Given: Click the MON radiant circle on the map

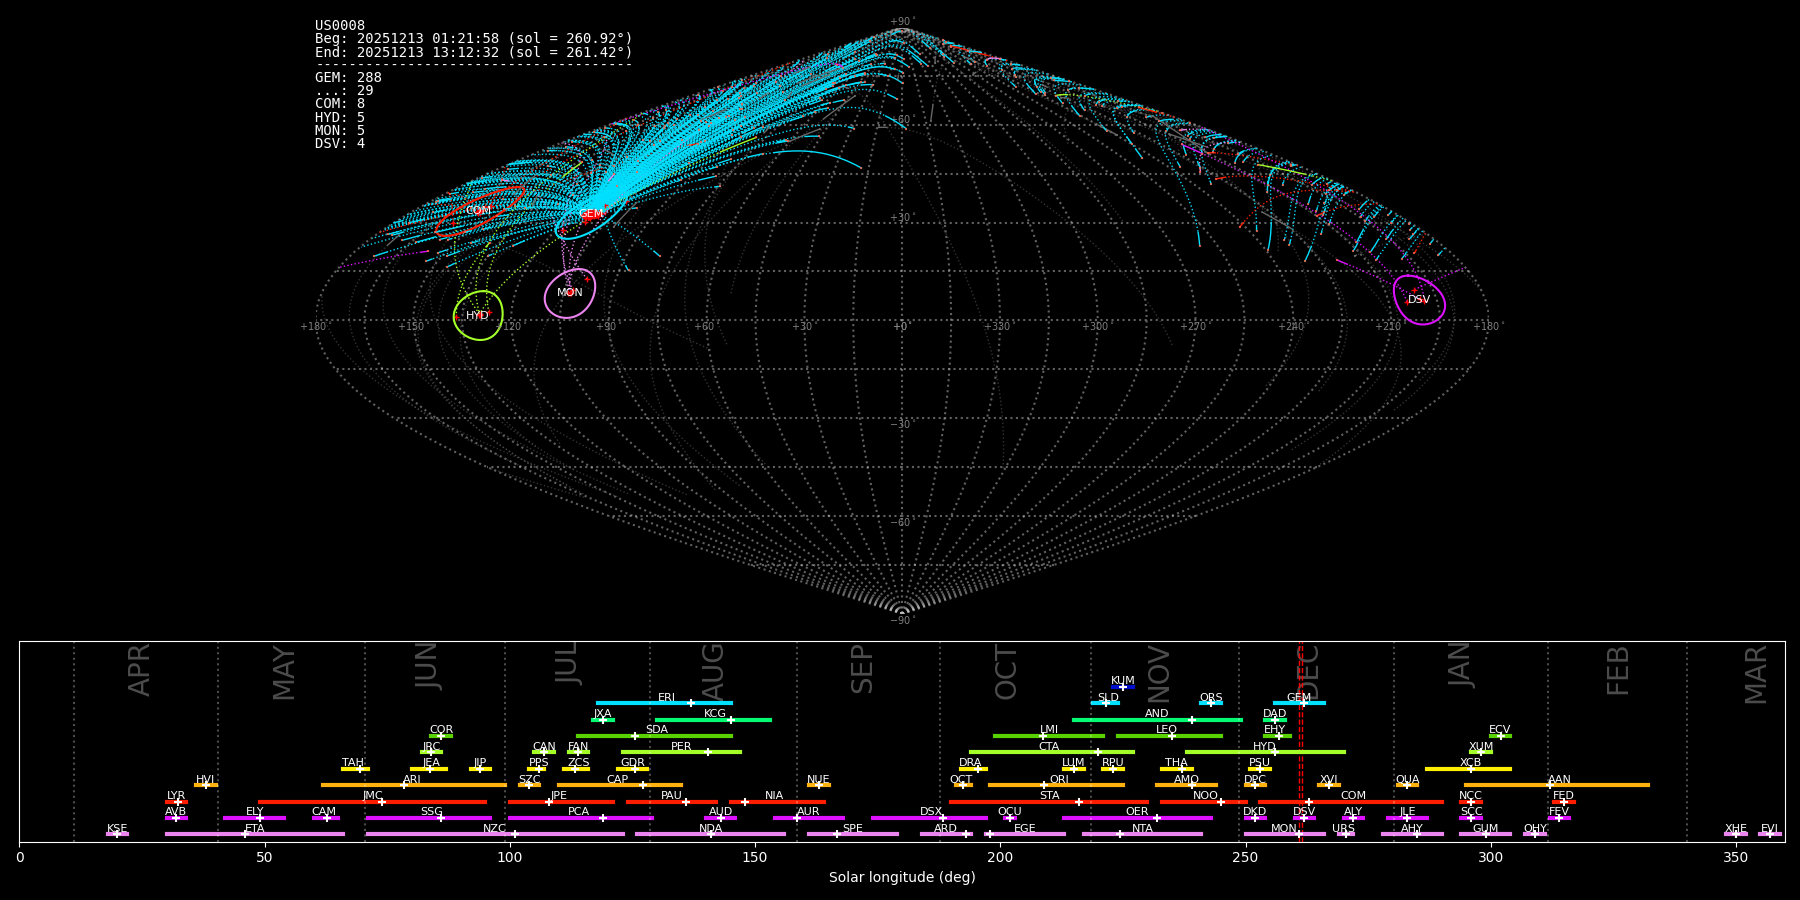Looking at the screenshot, I should point(570,293).
